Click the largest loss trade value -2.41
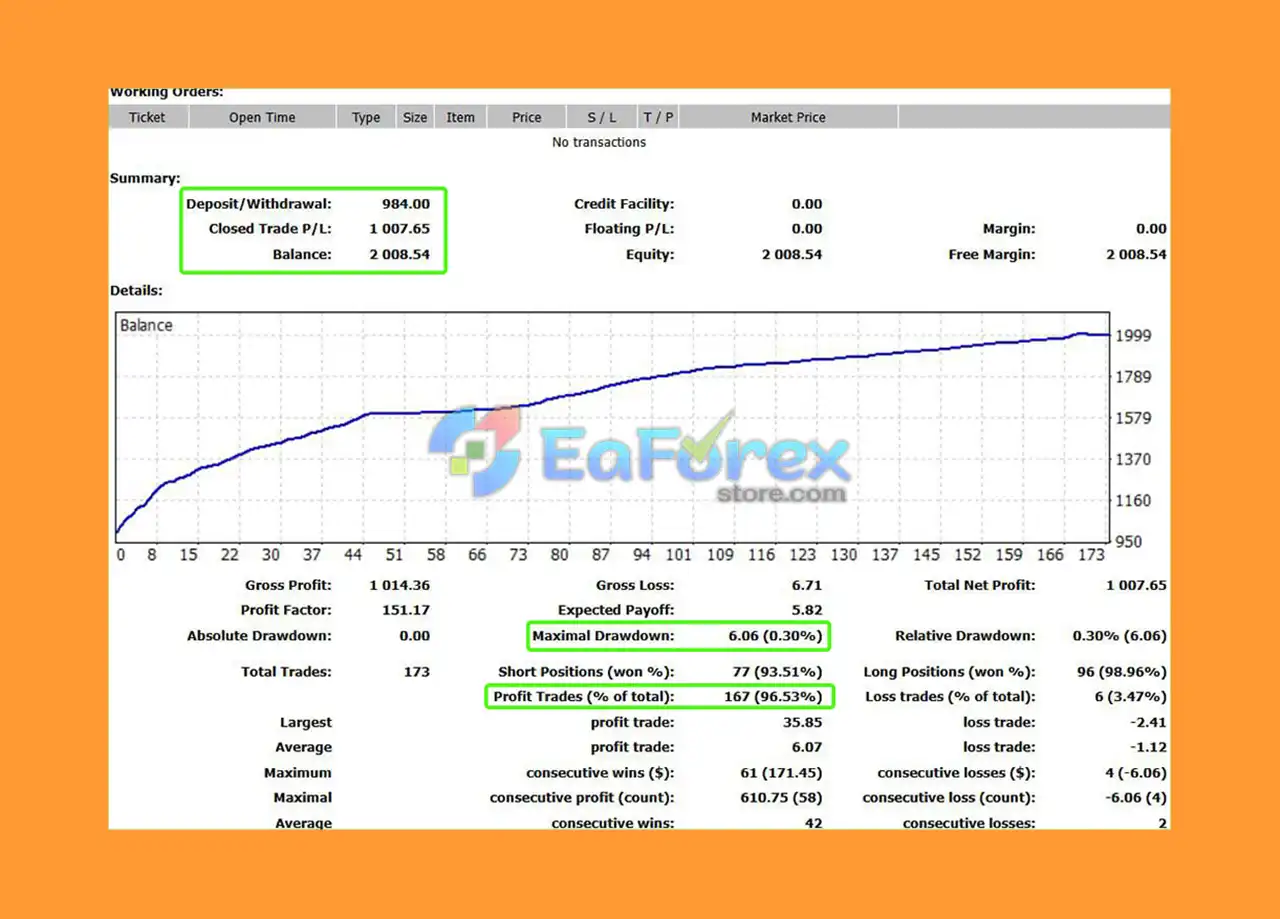1280x919 pixels. [1149, 722]
